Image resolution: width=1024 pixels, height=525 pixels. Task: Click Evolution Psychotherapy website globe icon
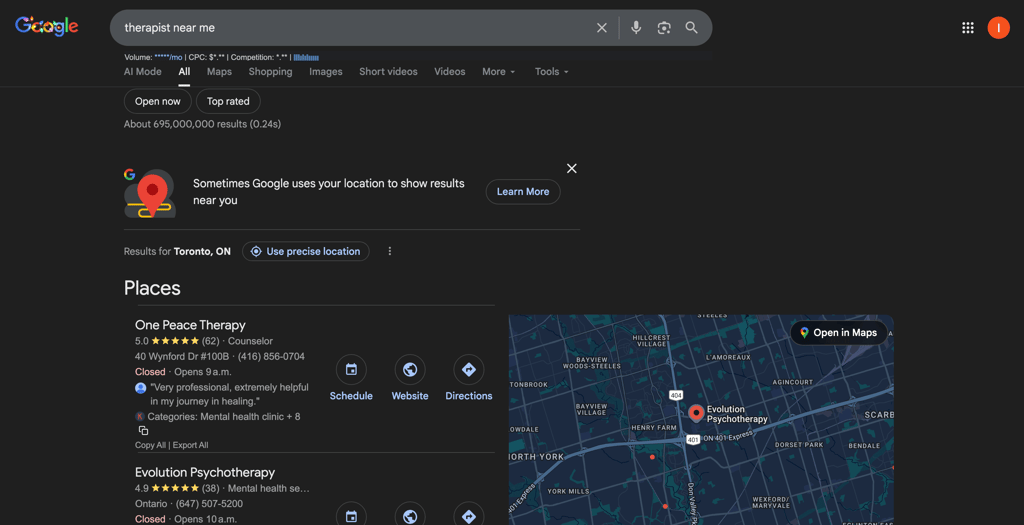410,516
